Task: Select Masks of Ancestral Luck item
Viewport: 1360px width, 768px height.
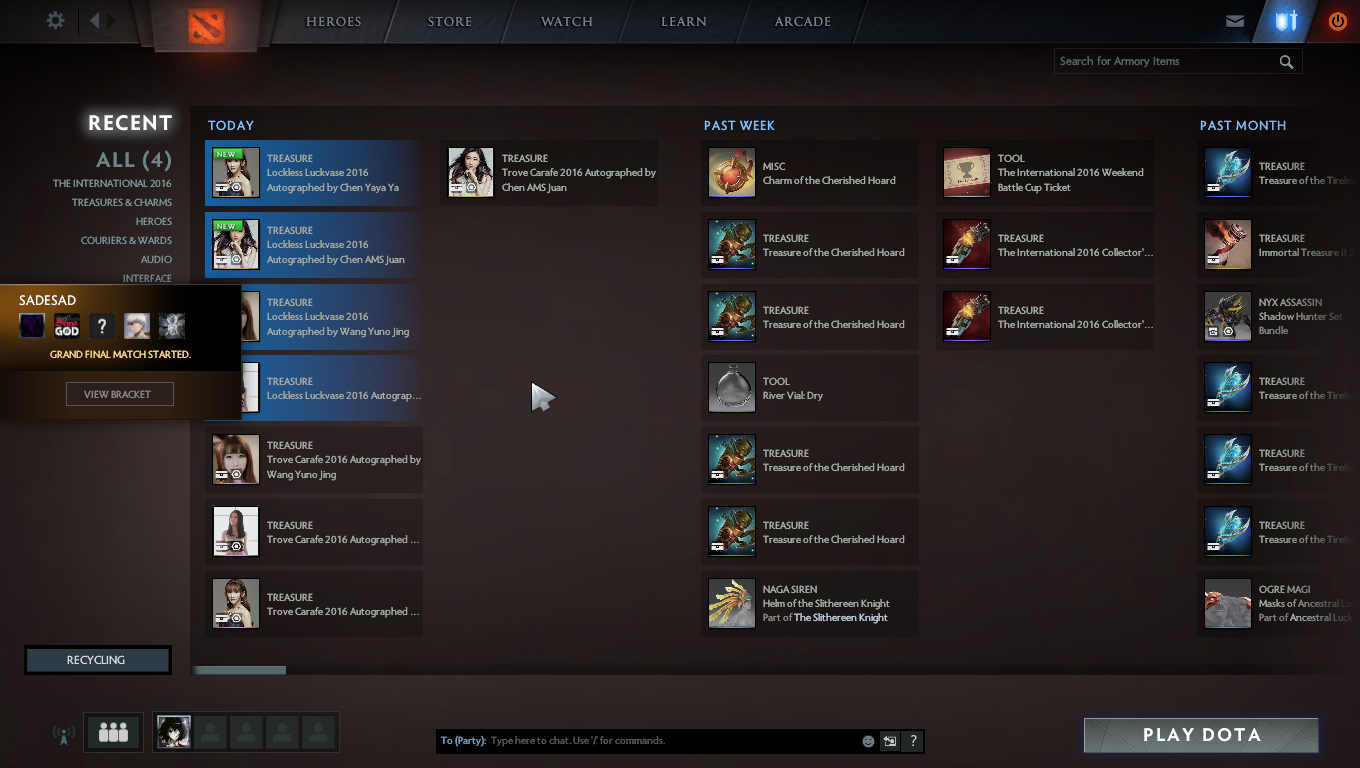Action: click(x=1279, y=604)
